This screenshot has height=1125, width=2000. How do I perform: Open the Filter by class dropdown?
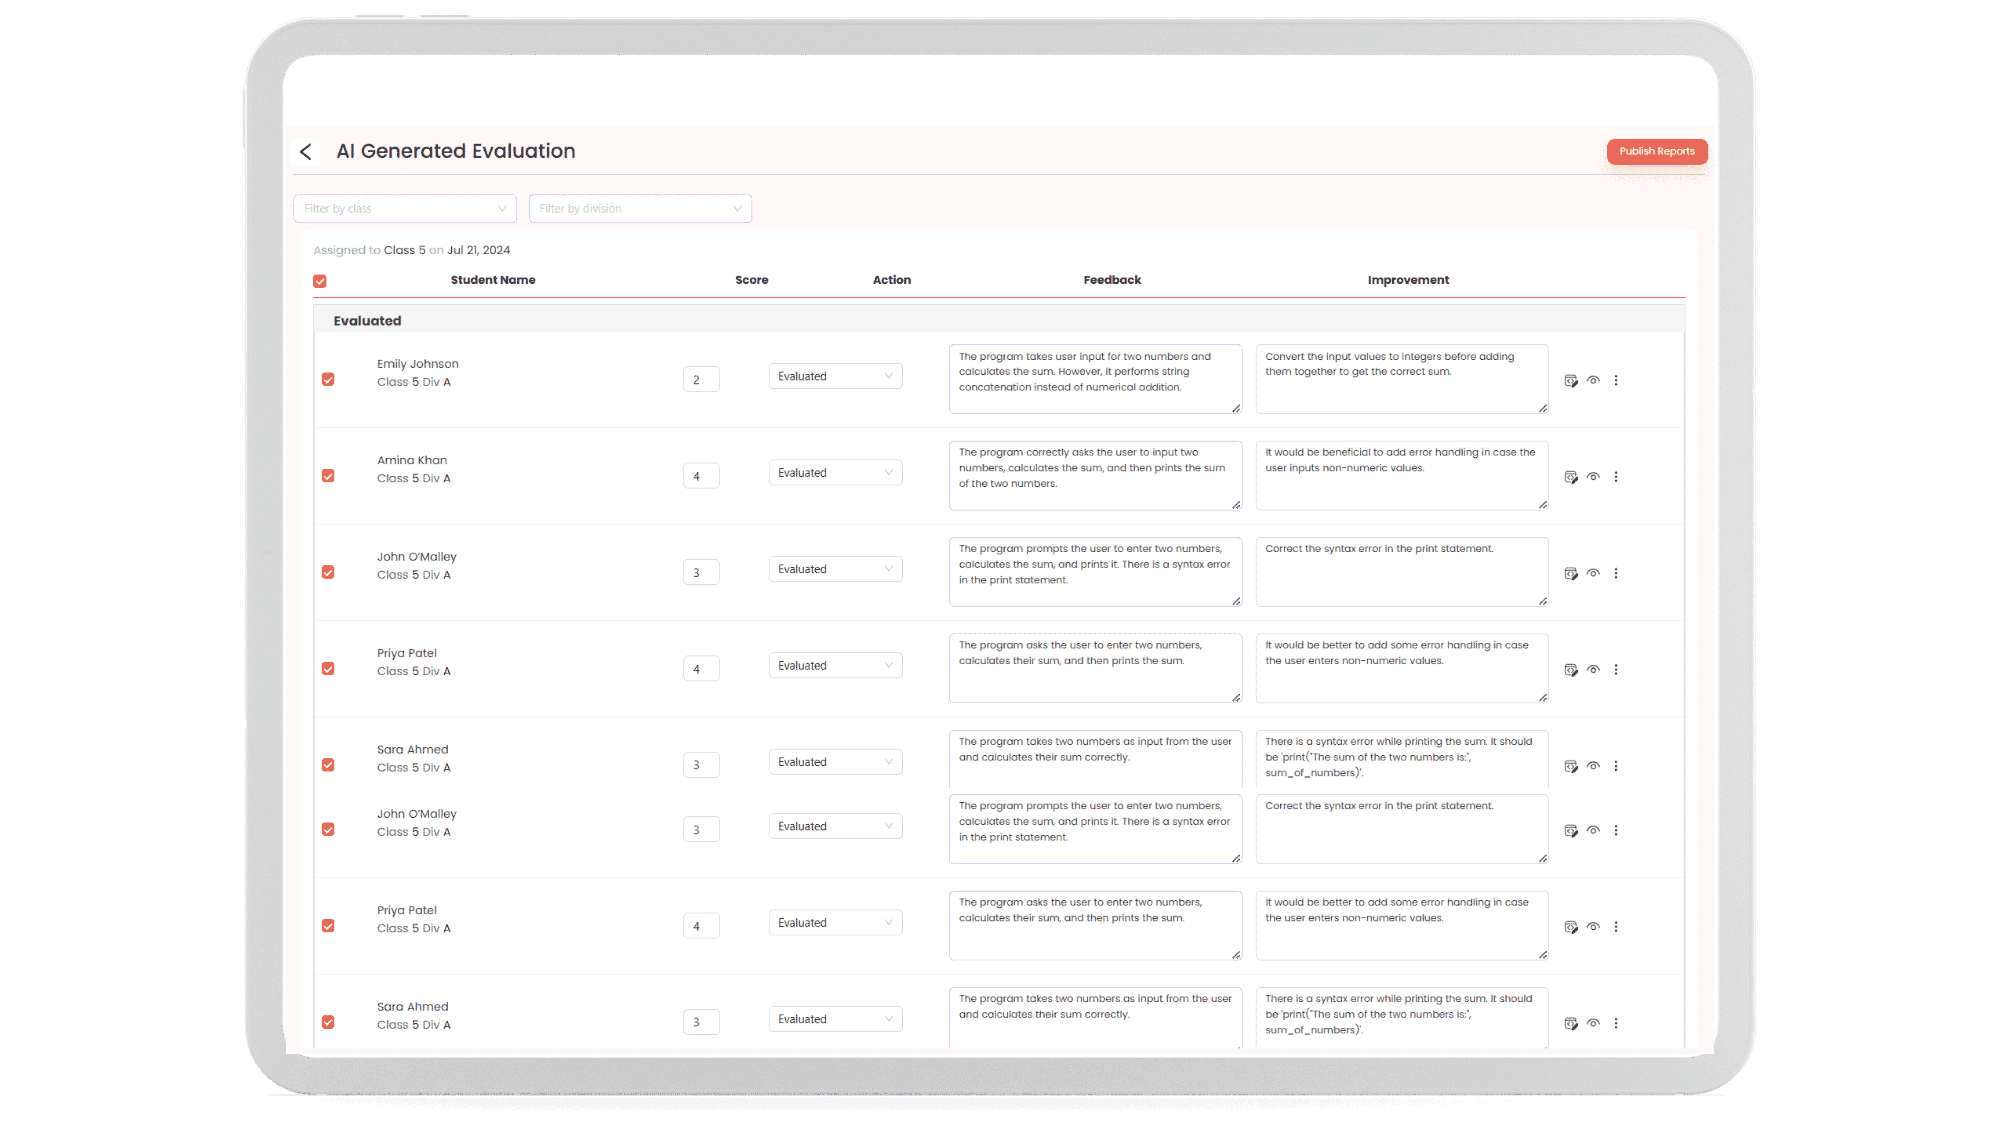(x=404, y=209)
